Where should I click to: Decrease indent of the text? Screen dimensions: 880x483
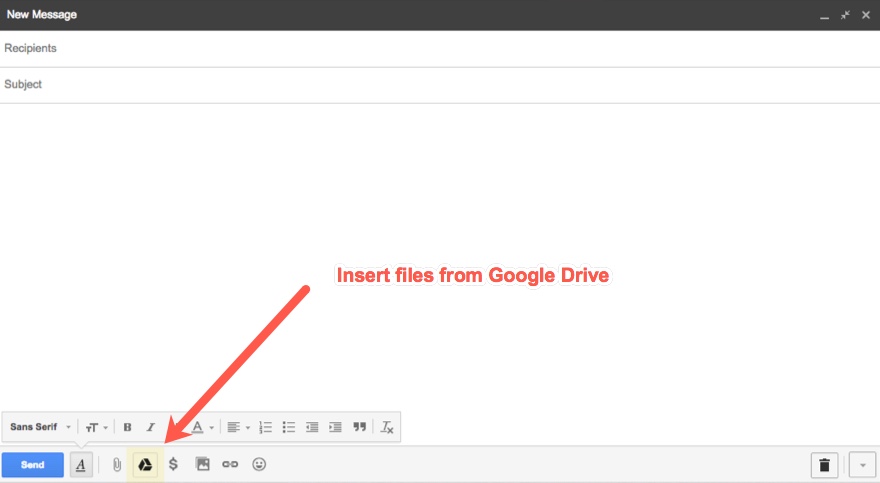point(312,427)
